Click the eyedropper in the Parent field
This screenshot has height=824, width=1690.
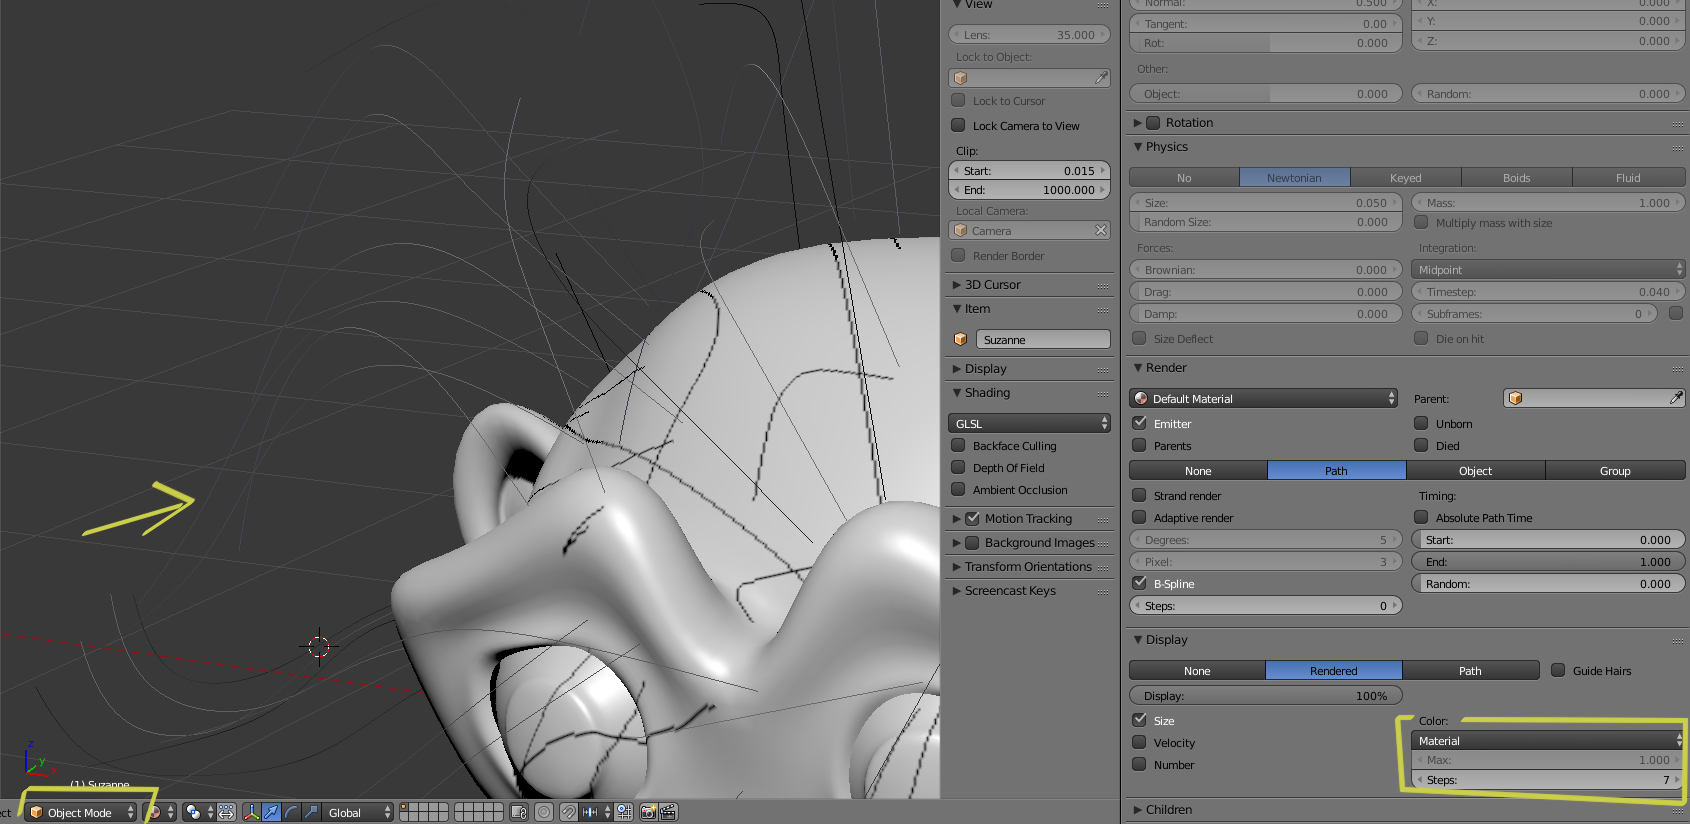pos(1676,398)
